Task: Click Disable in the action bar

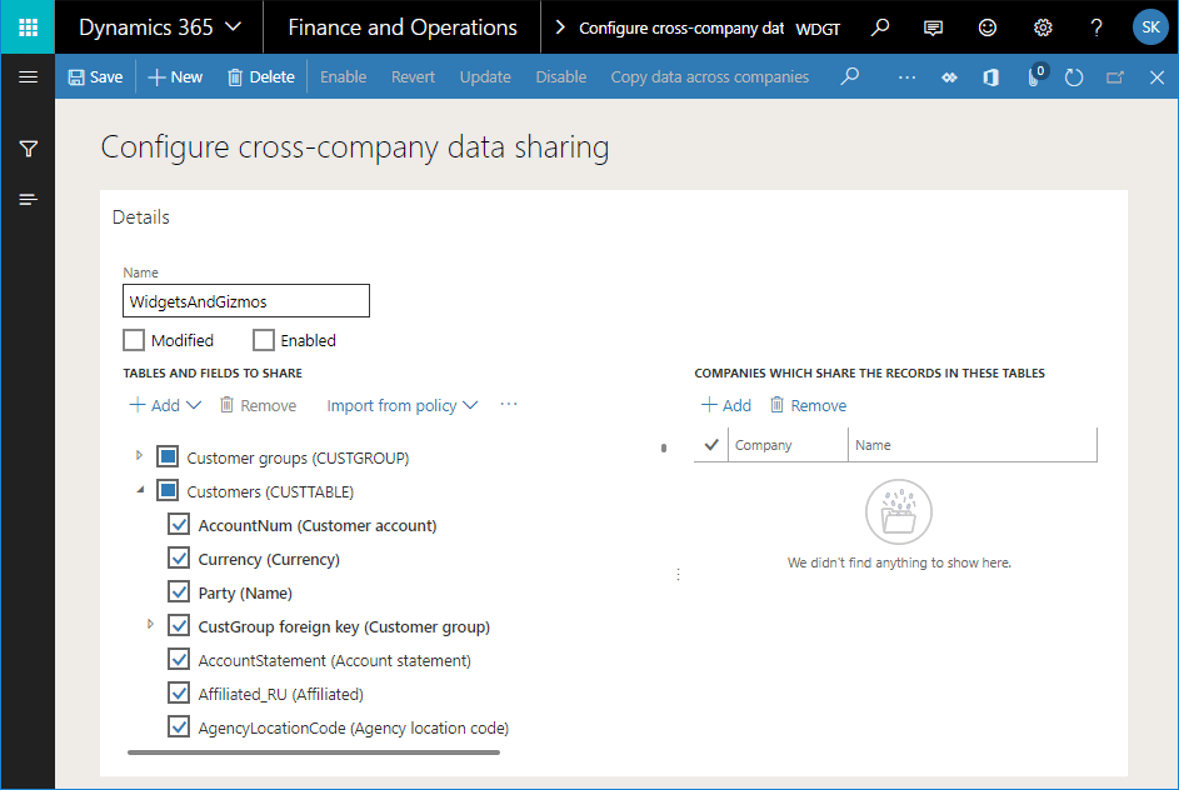Action: (561, 77)
